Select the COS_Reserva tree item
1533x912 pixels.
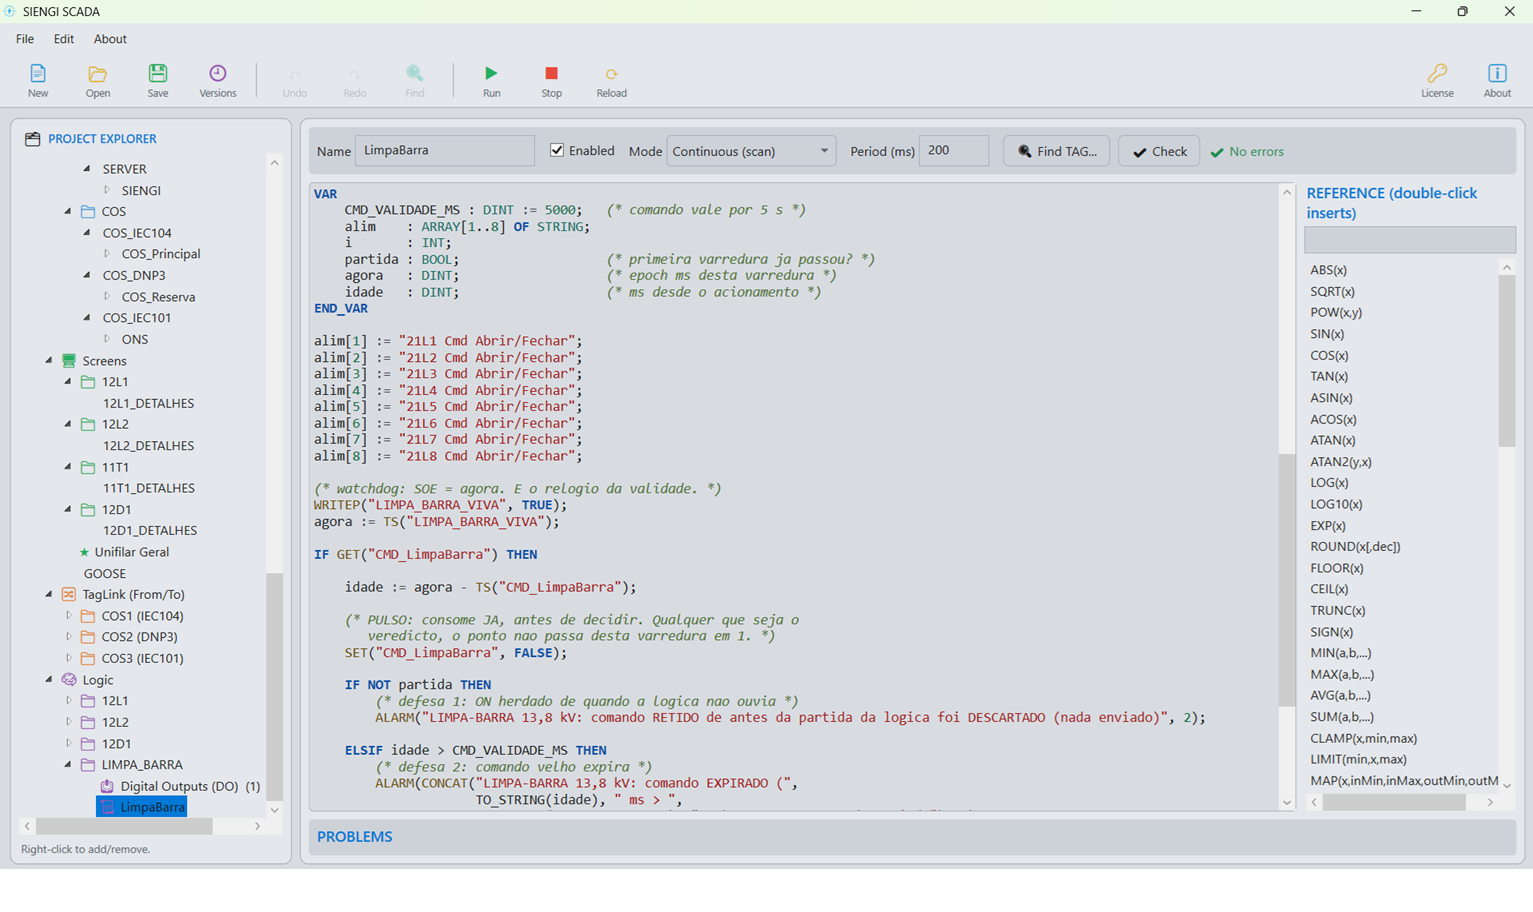158,297
